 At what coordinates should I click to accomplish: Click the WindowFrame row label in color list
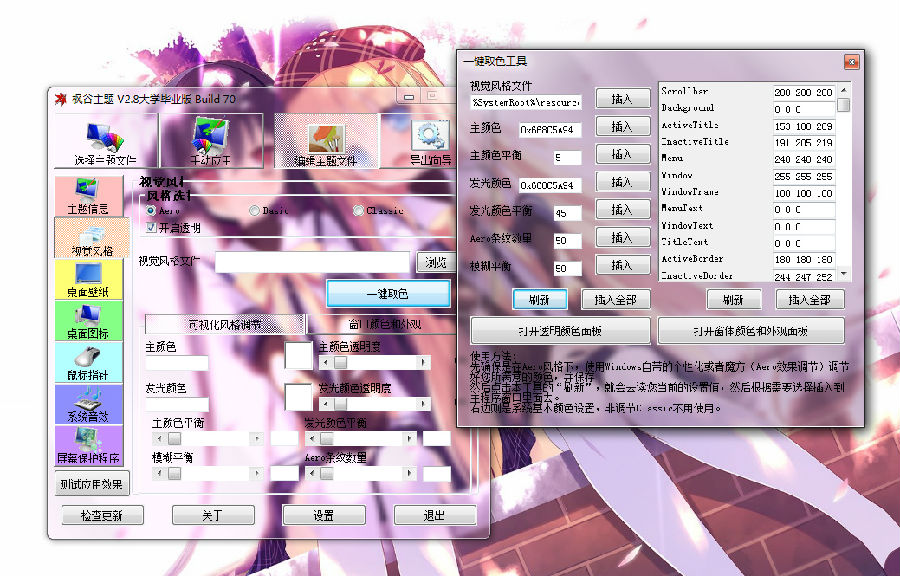690,192
